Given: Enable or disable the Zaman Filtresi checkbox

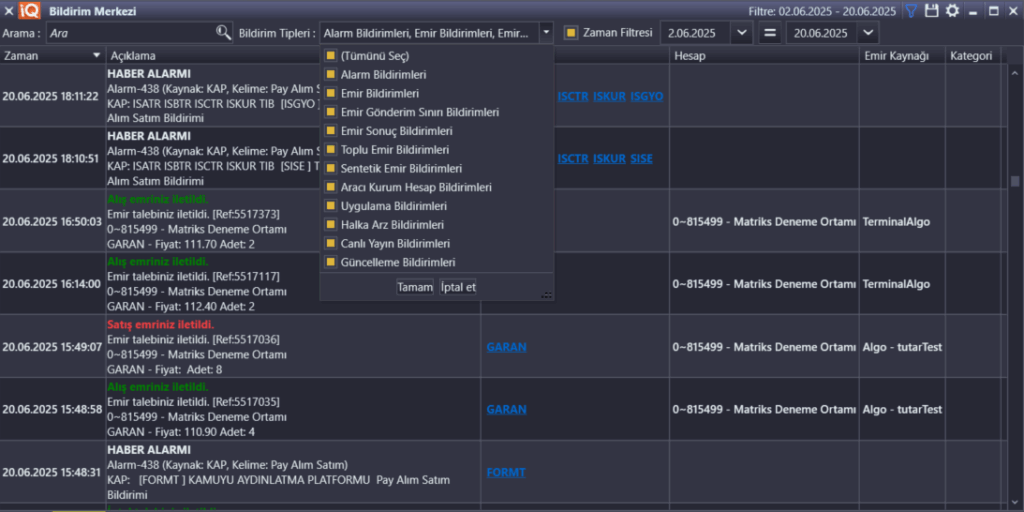Looking at the screenshot, I should coord(571,33).
